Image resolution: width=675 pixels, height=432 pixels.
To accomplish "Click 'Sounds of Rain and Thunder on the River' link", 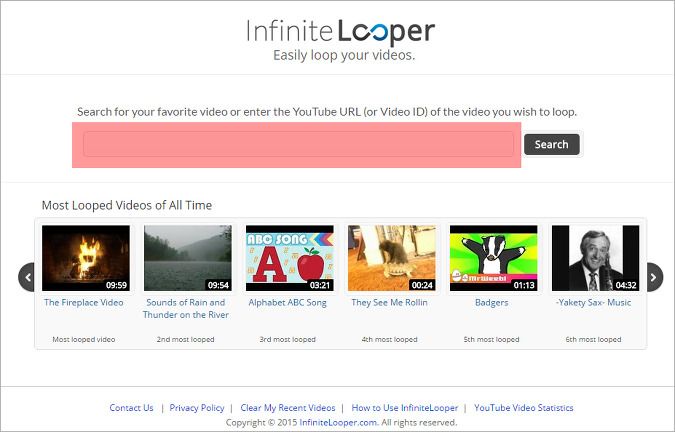I will click(186, 309).
